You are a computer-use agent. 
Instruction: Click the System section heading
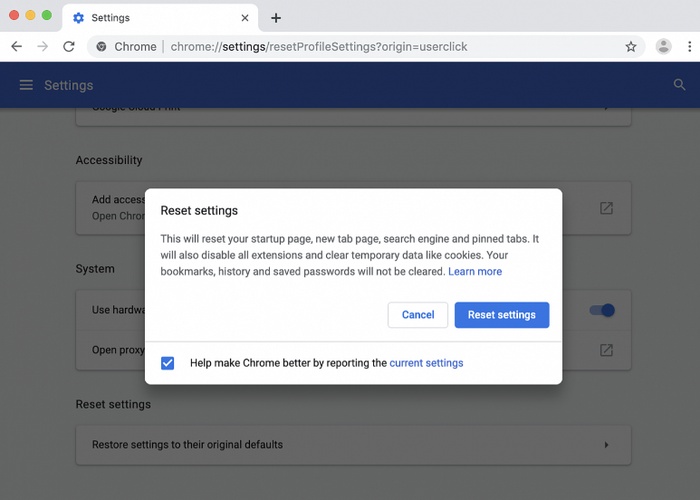click(x=95, y=269)
